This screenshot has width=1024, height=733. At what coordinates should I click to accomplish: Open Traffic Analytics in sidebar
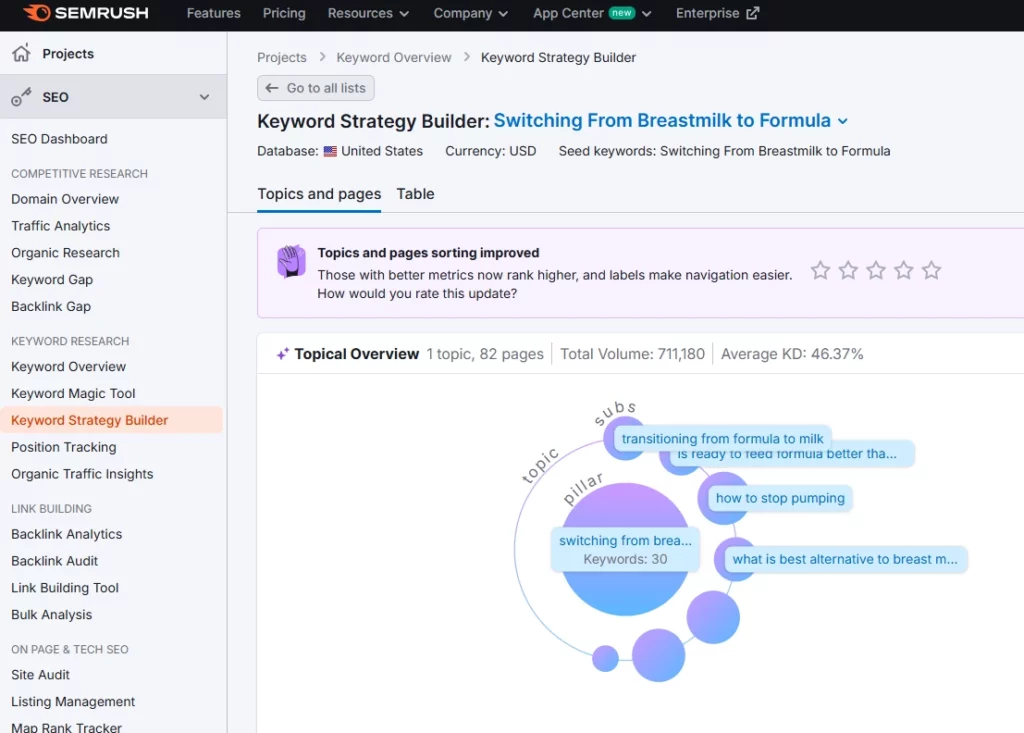click(61, 226)
